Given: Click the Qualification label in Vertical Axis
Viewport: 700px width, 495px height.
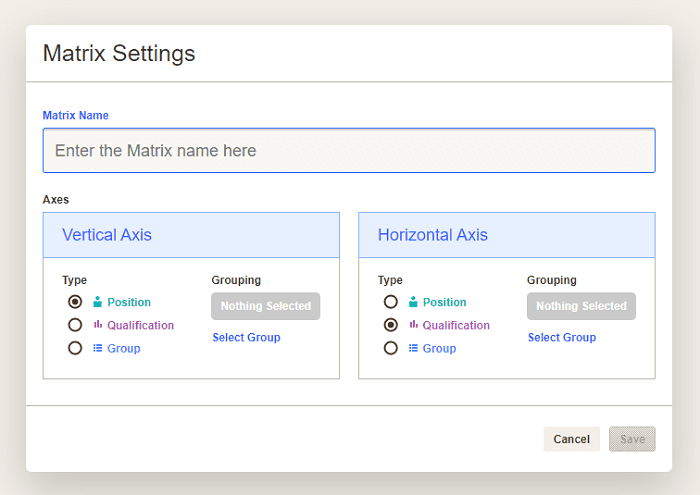Looking at the screenshot, I should point(140,325).
